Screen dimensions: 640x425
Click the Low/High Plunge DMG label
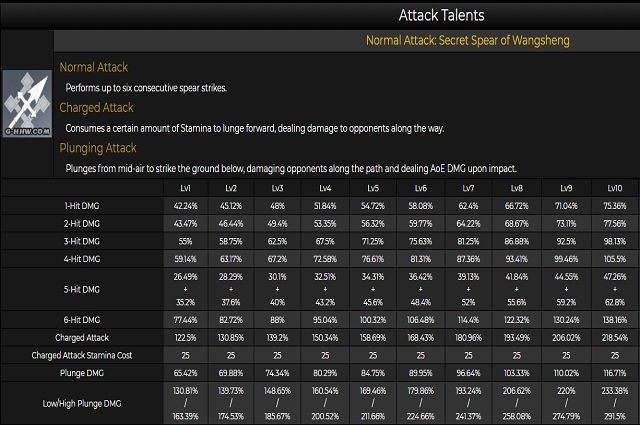click(x=82, y=403)
